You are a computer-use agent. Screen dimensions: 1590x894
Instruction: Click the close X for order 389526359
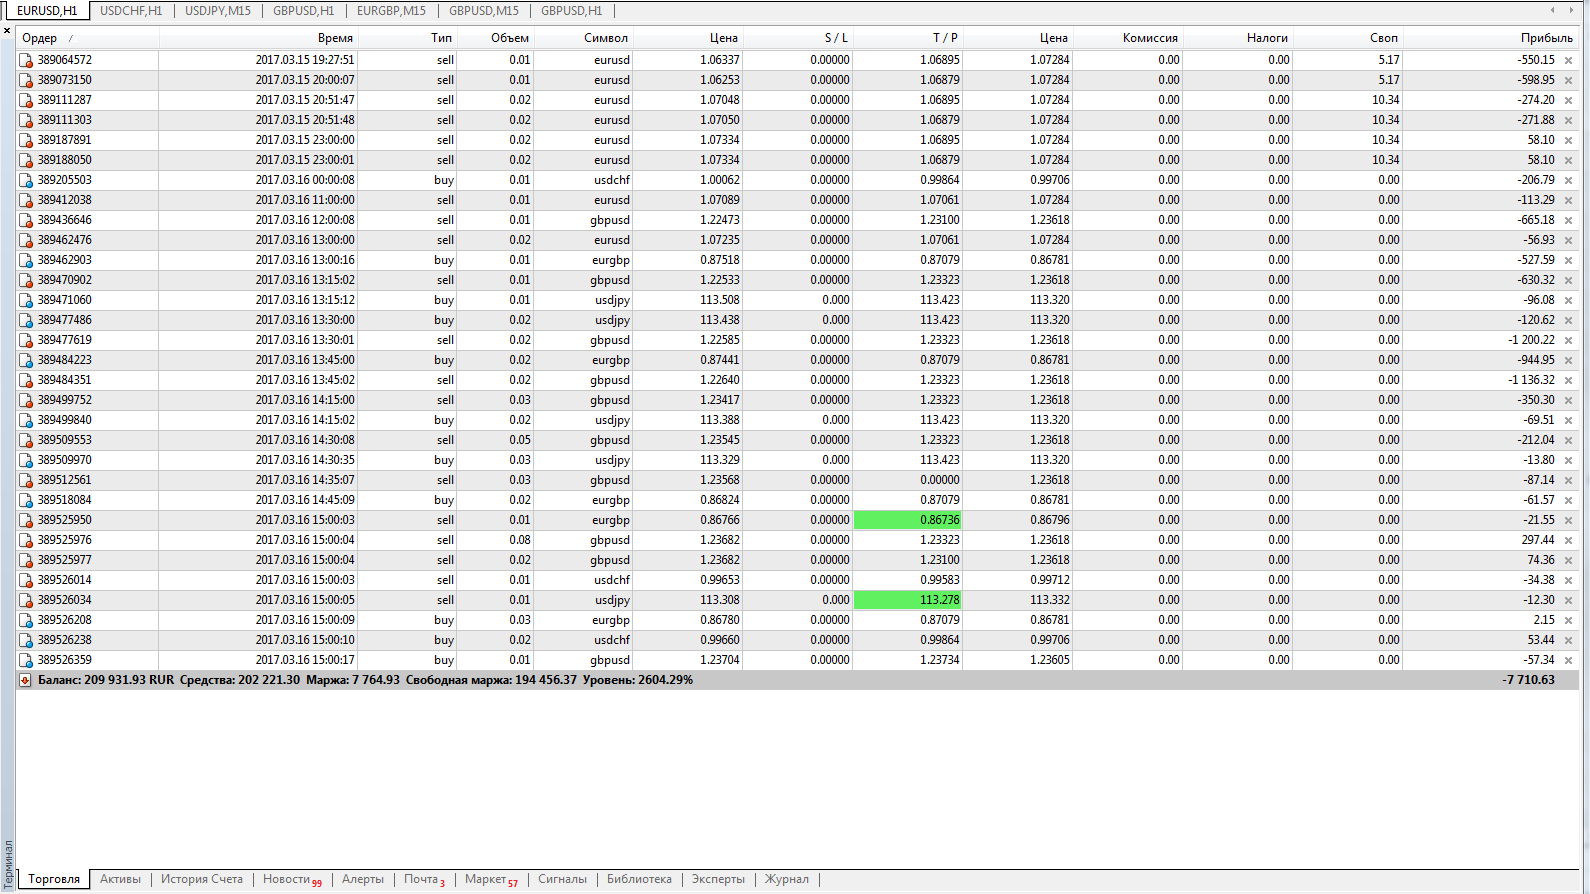(x=1568, y=661)
